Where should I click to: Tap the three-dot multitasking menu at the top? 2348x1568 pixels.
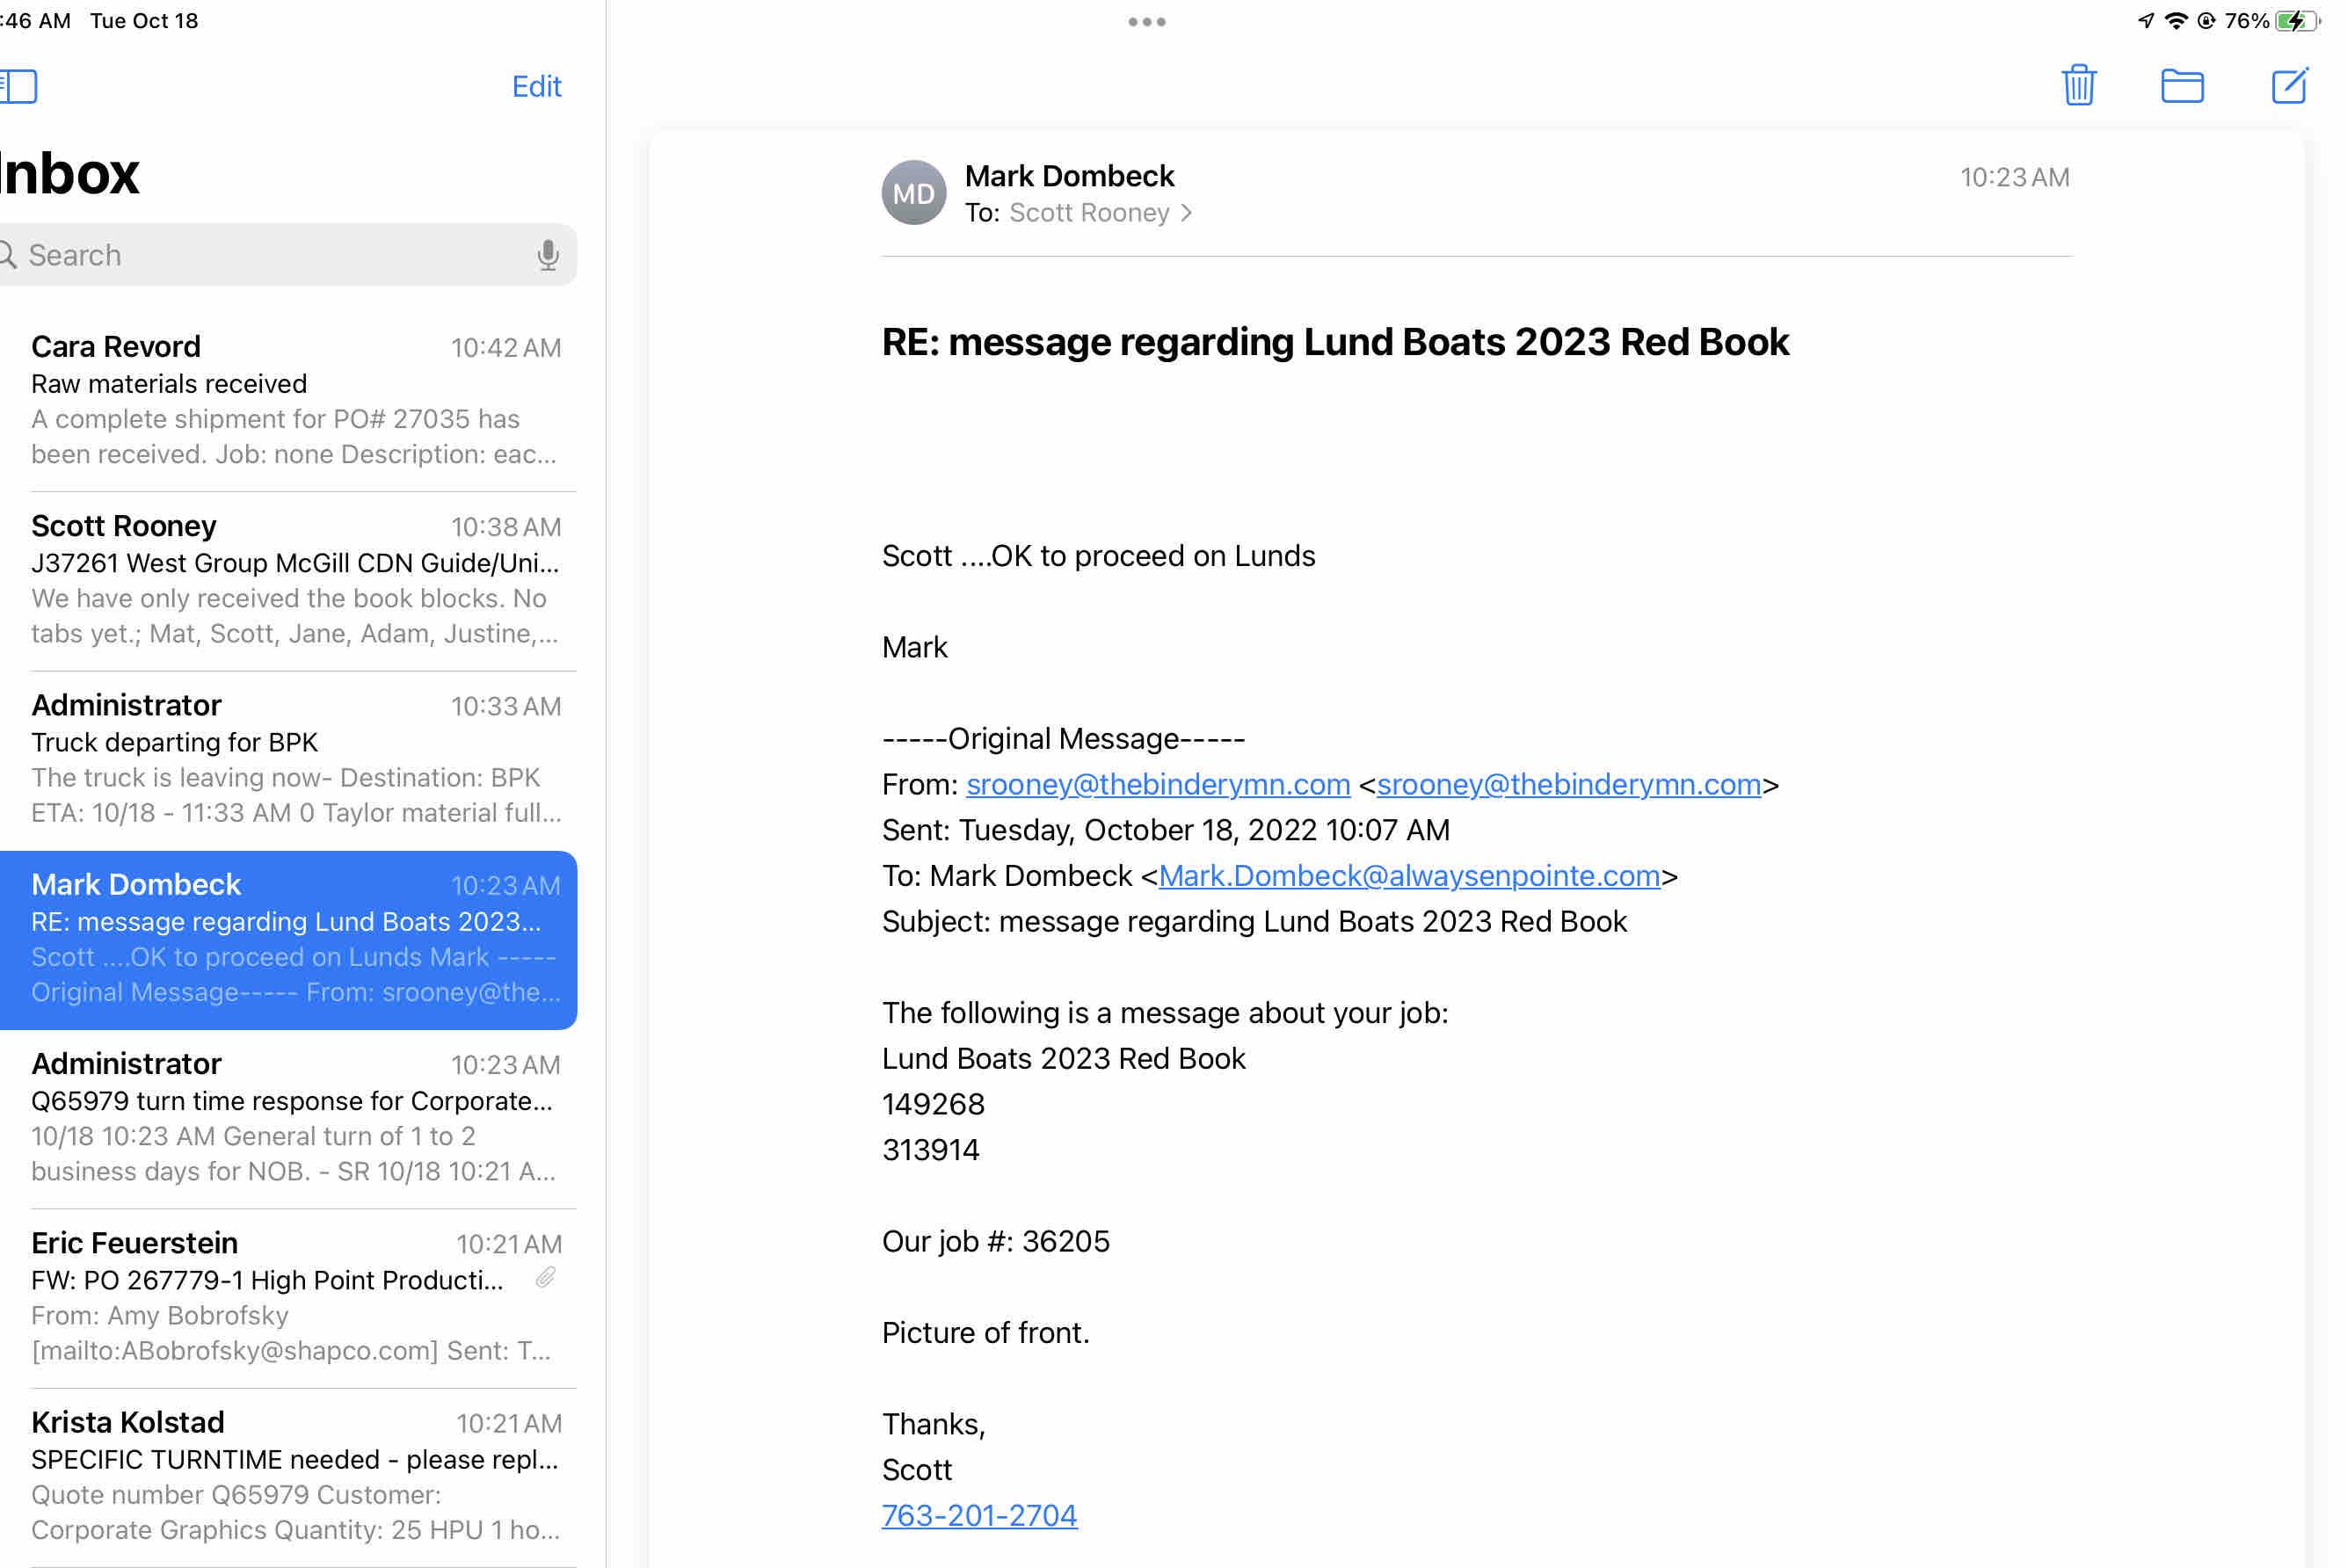point(1146,22)
